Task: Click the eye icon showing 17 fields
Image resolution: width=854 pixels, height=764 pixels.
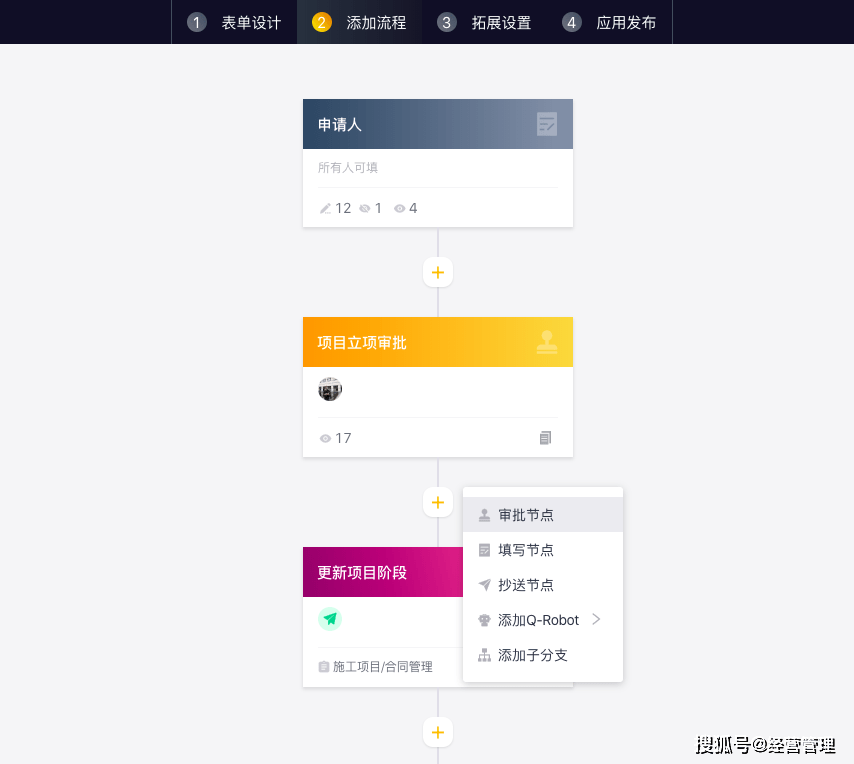Action: (x=325, y=439)
